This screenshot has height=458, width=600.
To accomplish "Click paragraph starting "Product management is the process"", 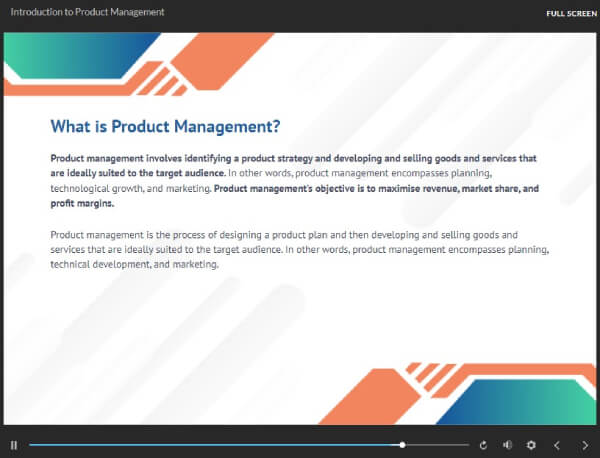I will coord(300,249).
